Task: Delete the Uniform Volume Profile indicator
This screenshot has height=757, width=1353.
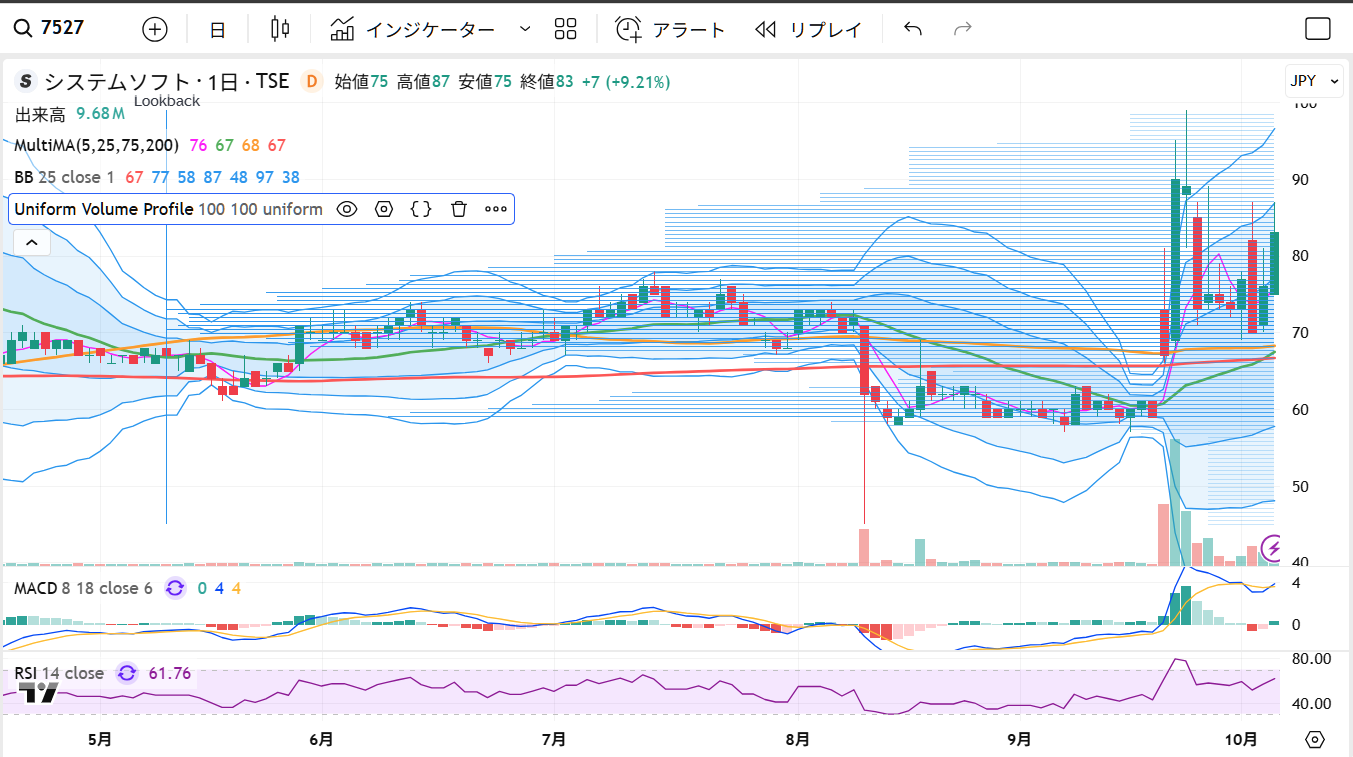Action: tap(459, 209)
